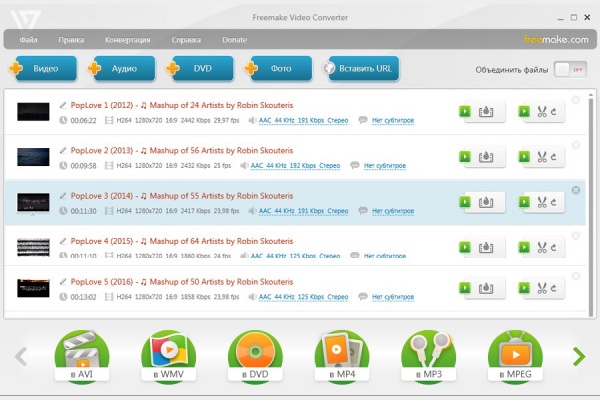Viewport: 600px width, 400px height.
Task: Visit the freemake.com link
Action: (x=556, y=39)
